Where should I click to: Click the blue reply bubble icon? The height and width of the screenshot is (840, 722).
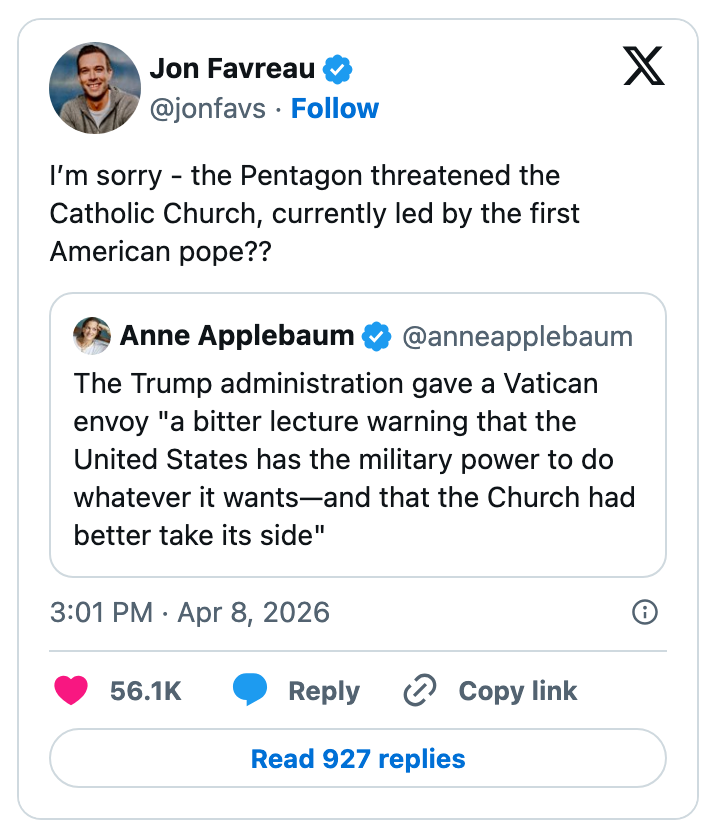[250, 691]
